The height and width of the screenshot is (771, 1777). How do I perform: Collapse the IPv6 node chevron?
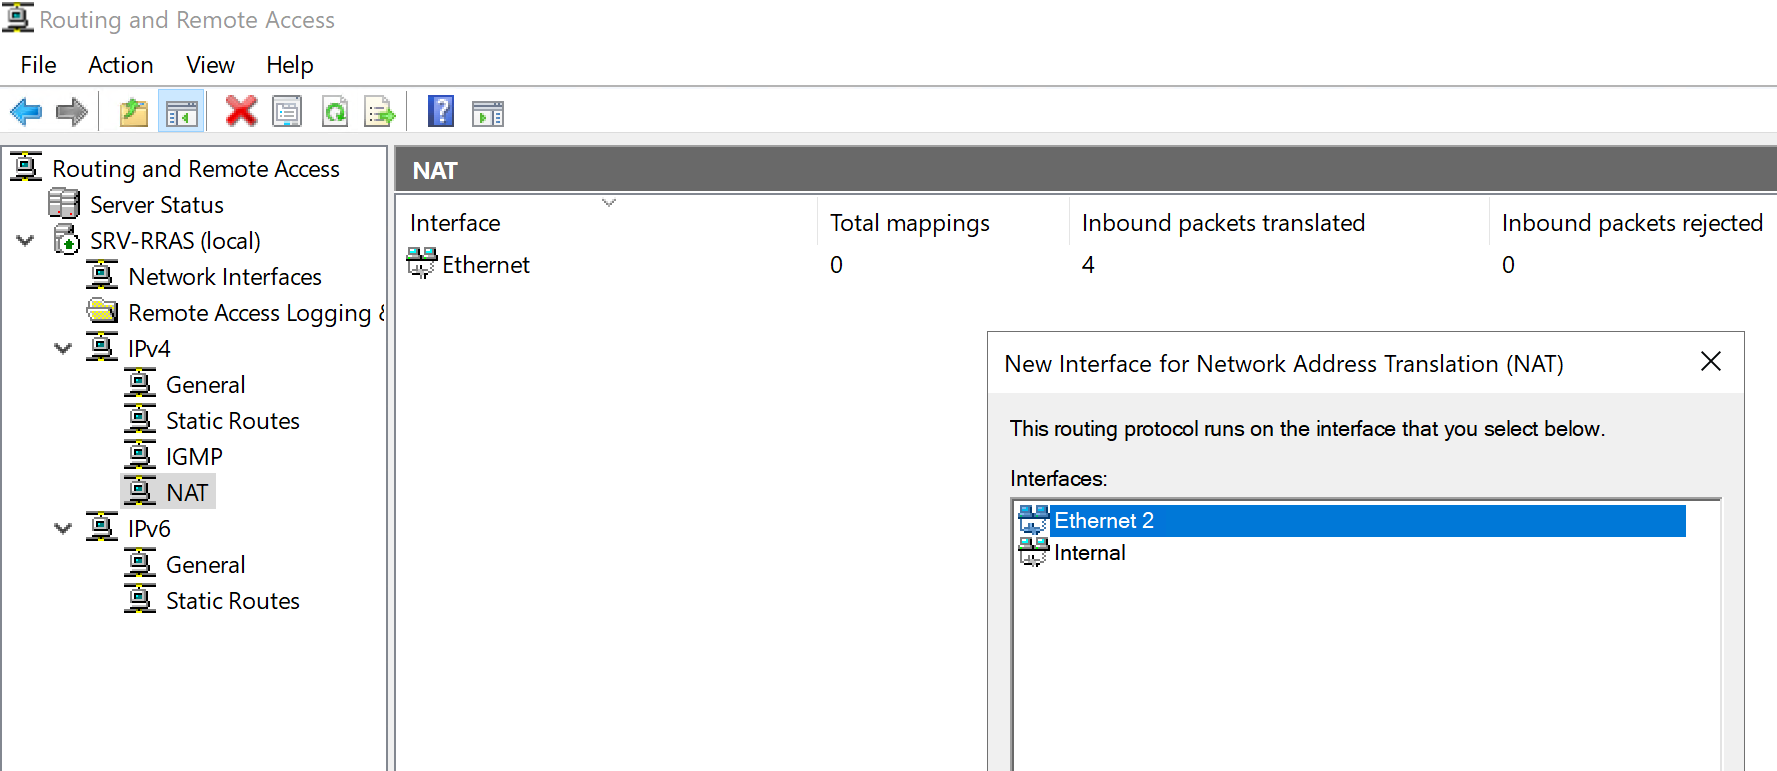pyautogui.click(x=63, y=529)
